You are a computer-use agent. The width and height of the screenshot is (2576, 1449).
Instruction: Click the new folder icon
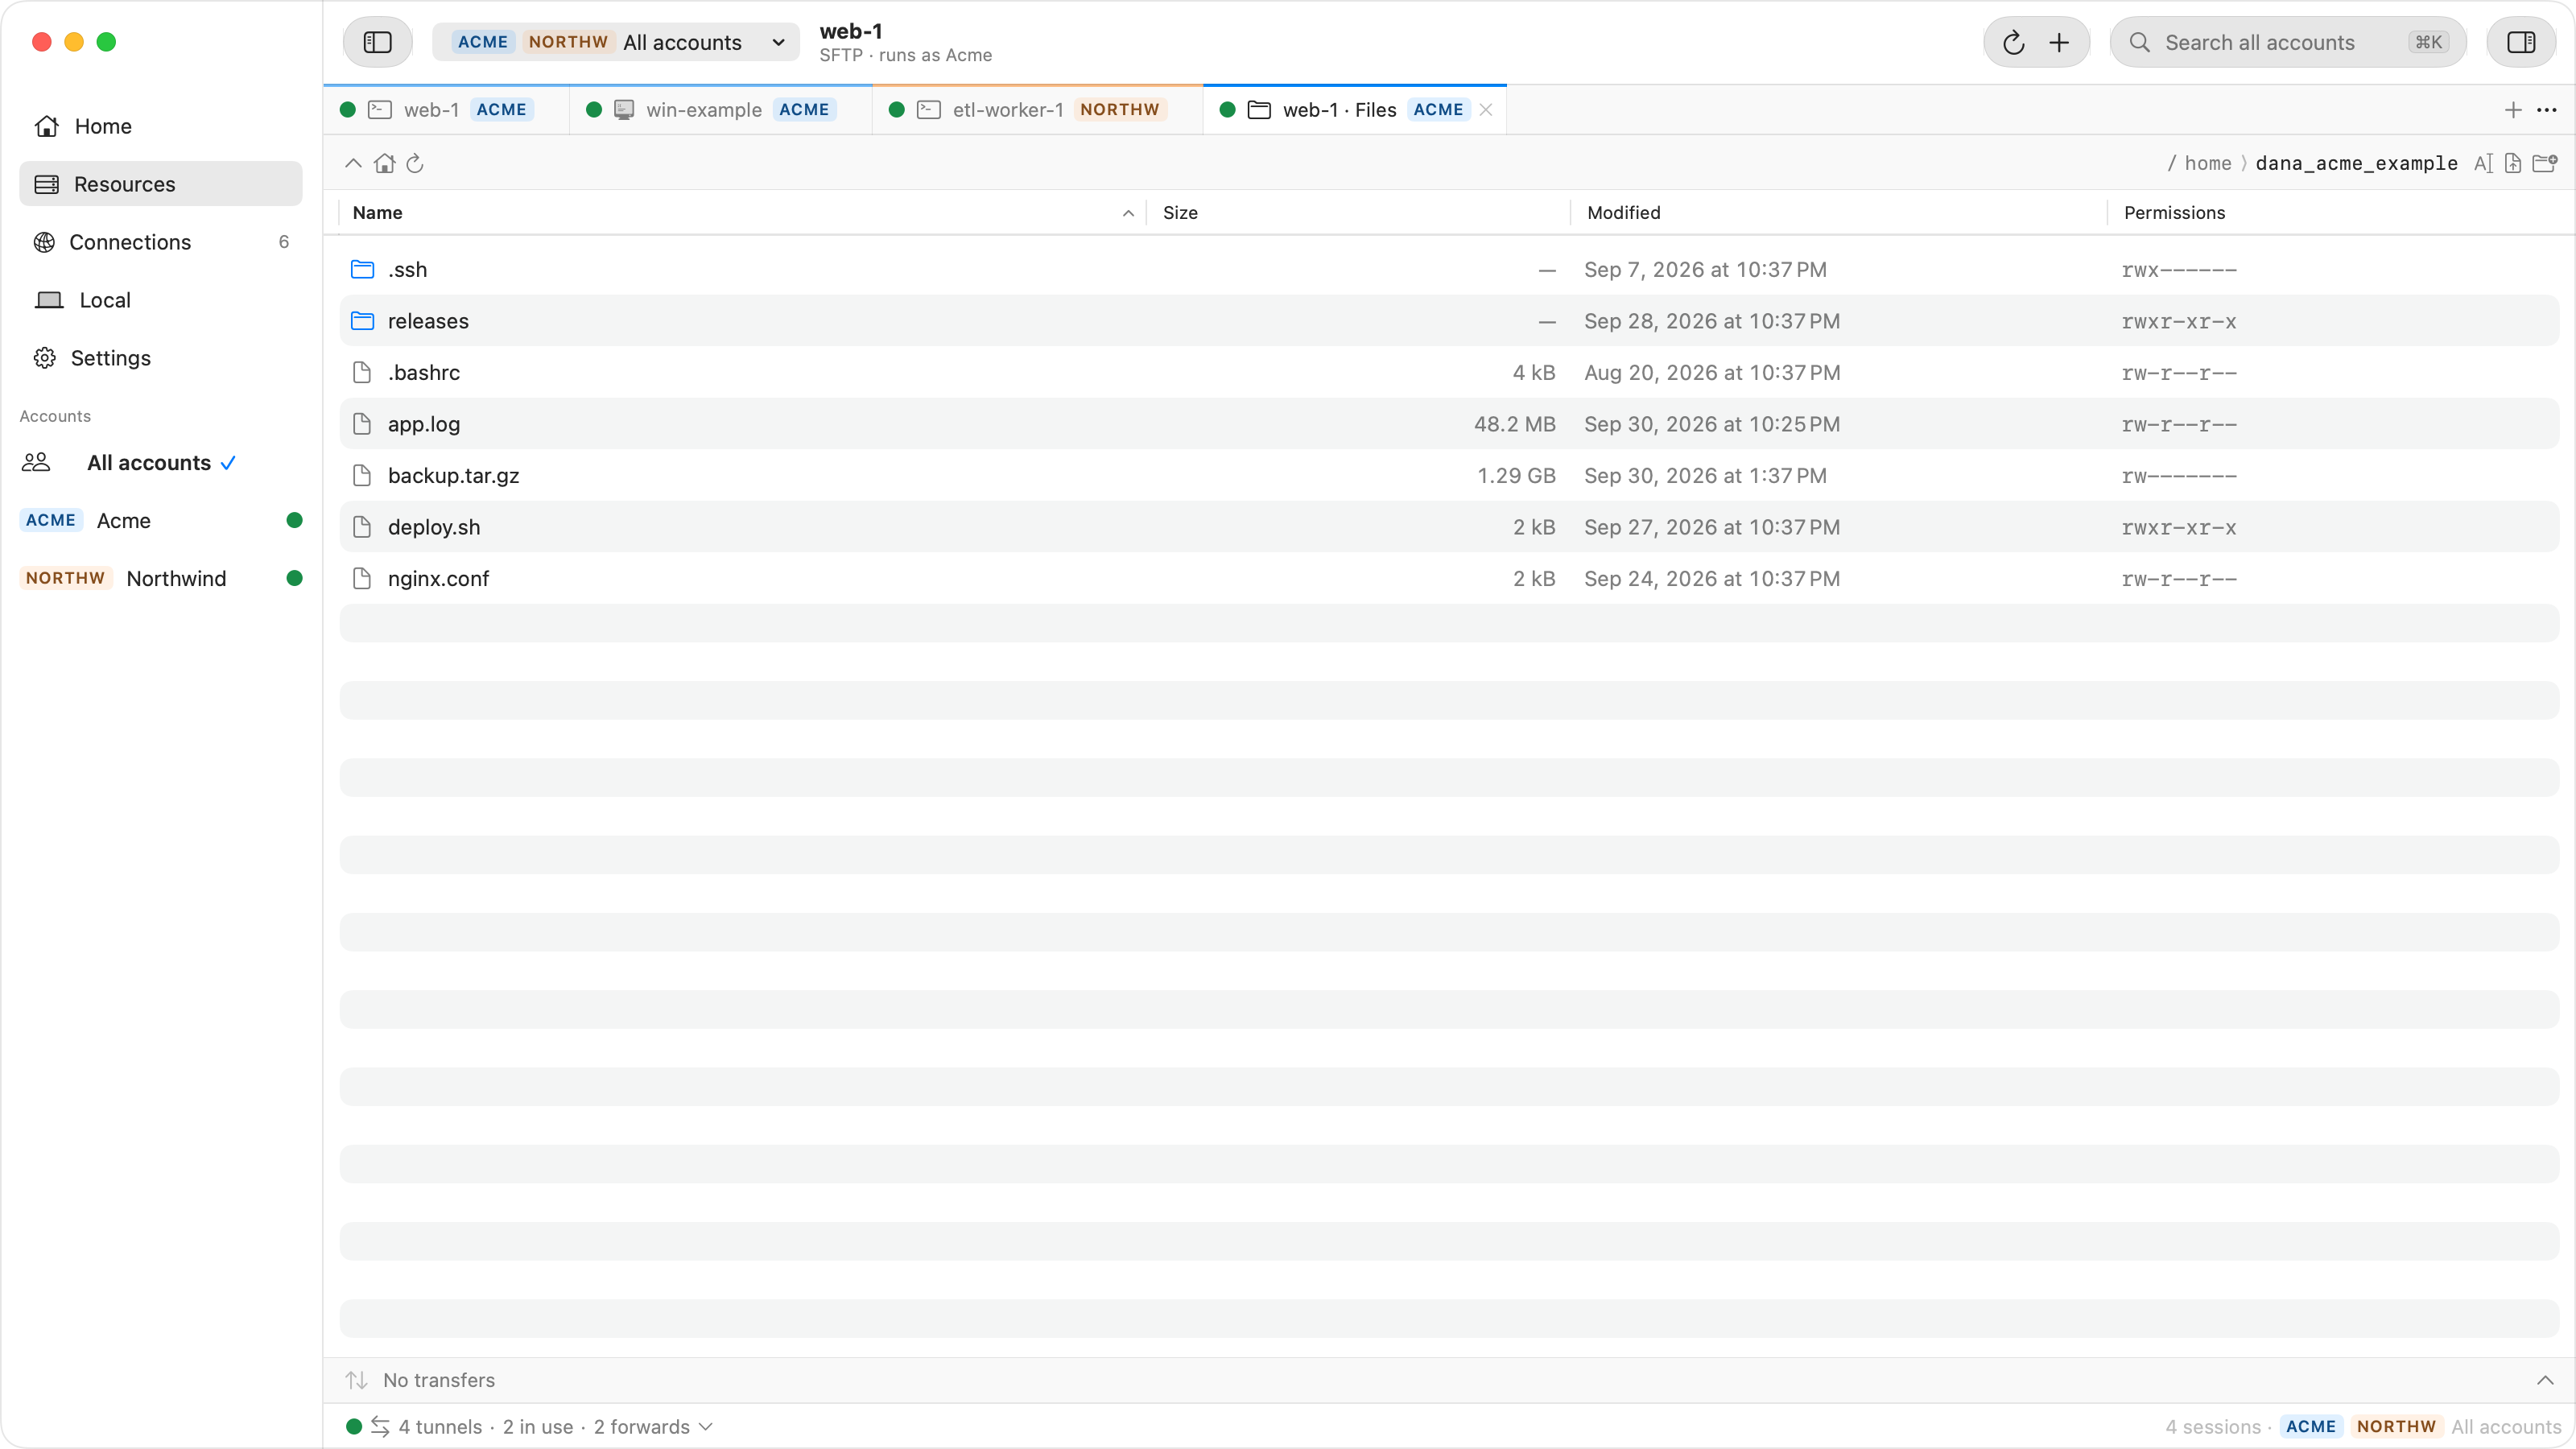[x=2545, y=163]
